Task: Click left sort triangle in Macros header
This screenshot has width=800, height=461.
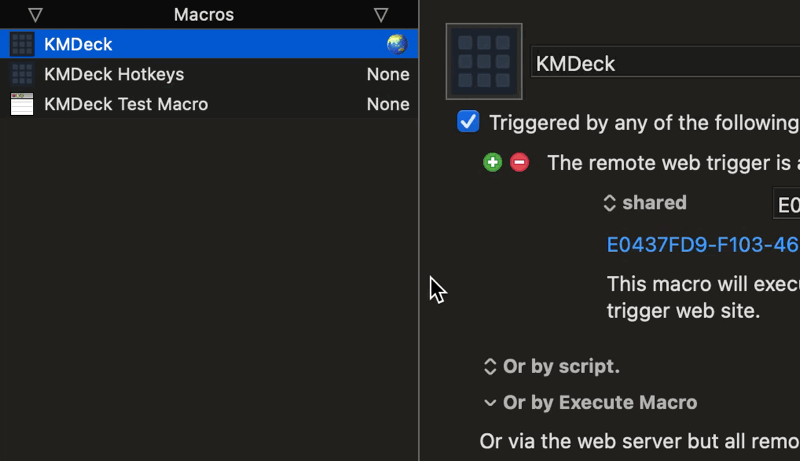Action: (35, 15)
